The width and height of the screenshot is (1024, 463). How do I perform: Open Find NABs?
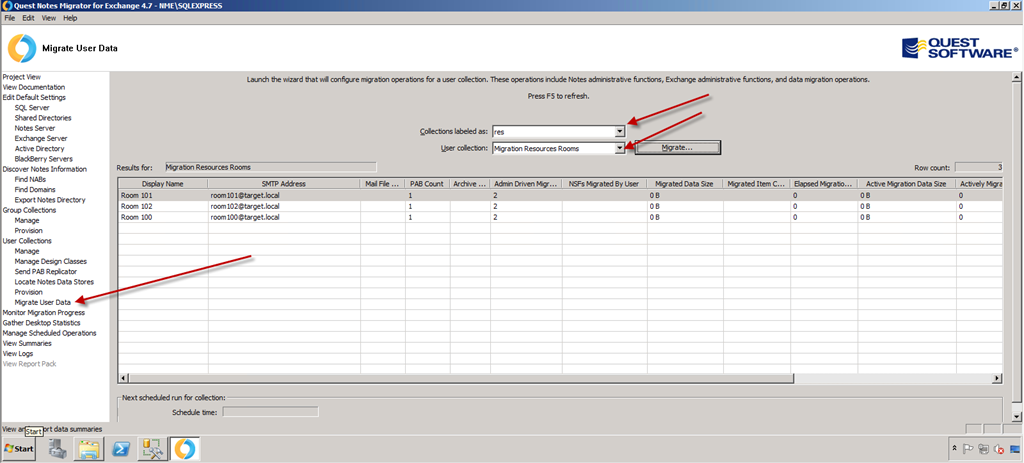(30, 180)
